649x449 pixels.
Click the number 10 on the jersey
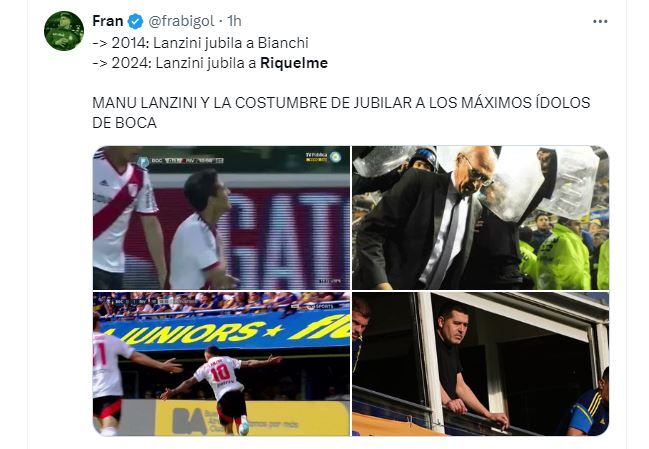[x=220, y=373]
